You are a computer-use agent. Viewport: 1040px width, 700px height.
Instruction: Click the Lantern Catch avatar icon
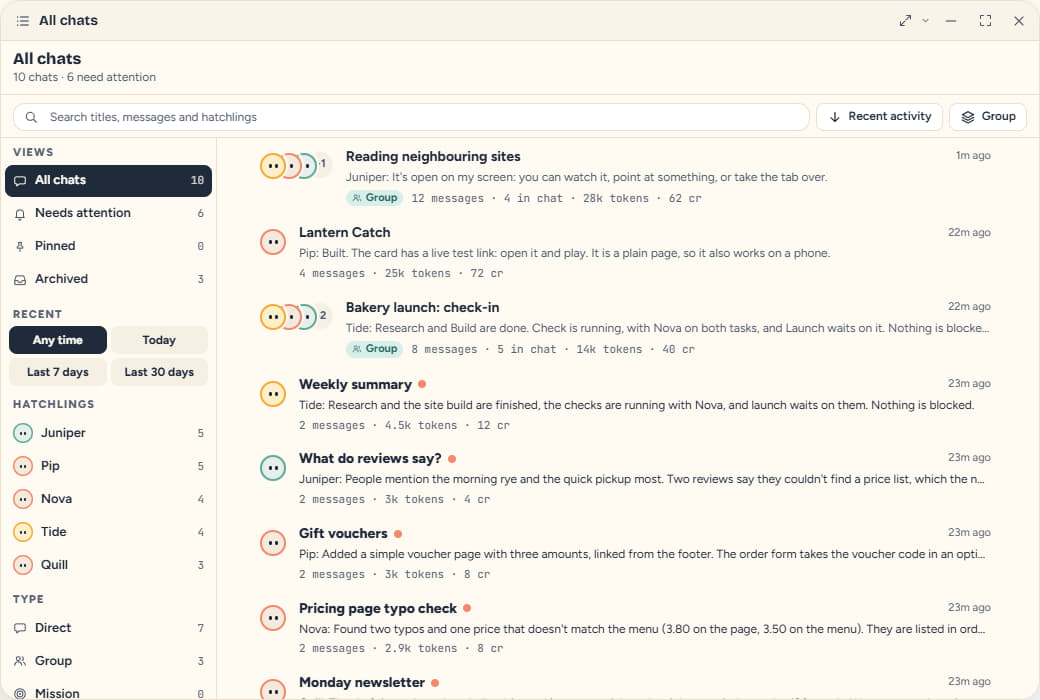pos(273,242)
